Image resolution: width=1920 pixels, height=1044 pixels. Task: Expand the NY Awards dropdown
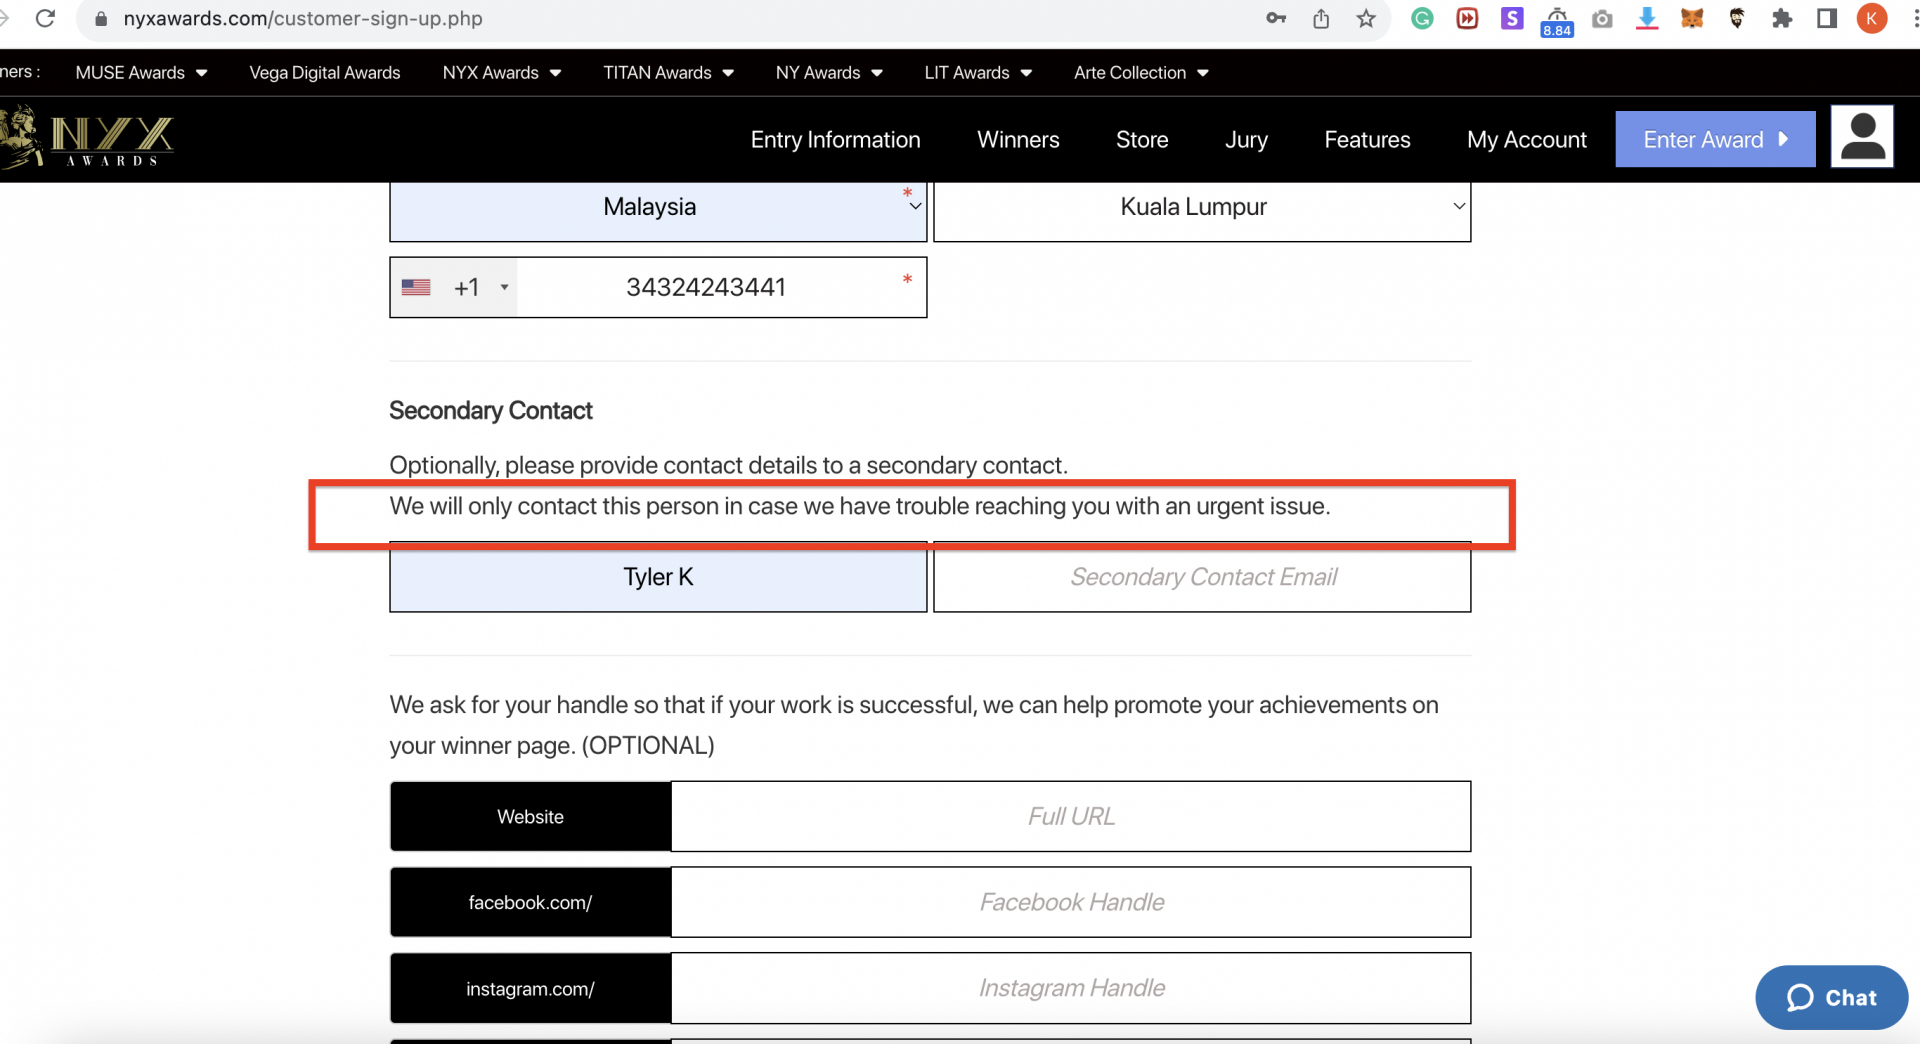coord(829,72)
